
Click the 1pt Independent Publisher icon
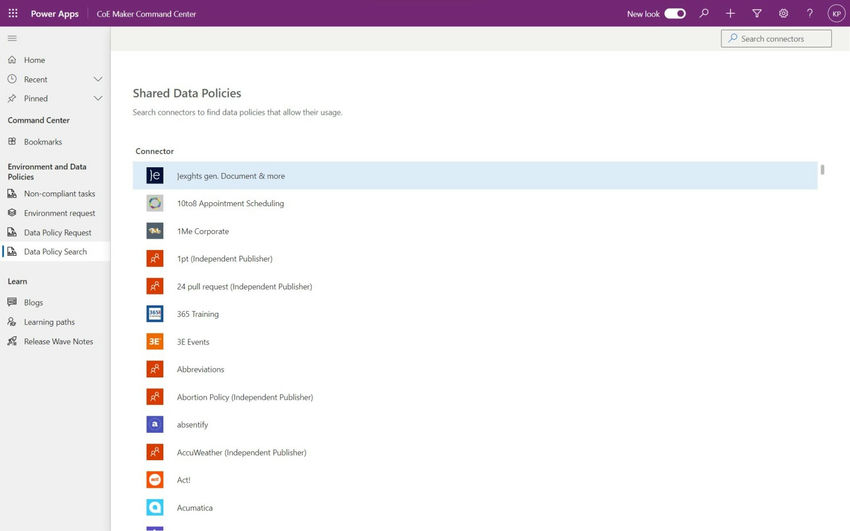(154, 258)
